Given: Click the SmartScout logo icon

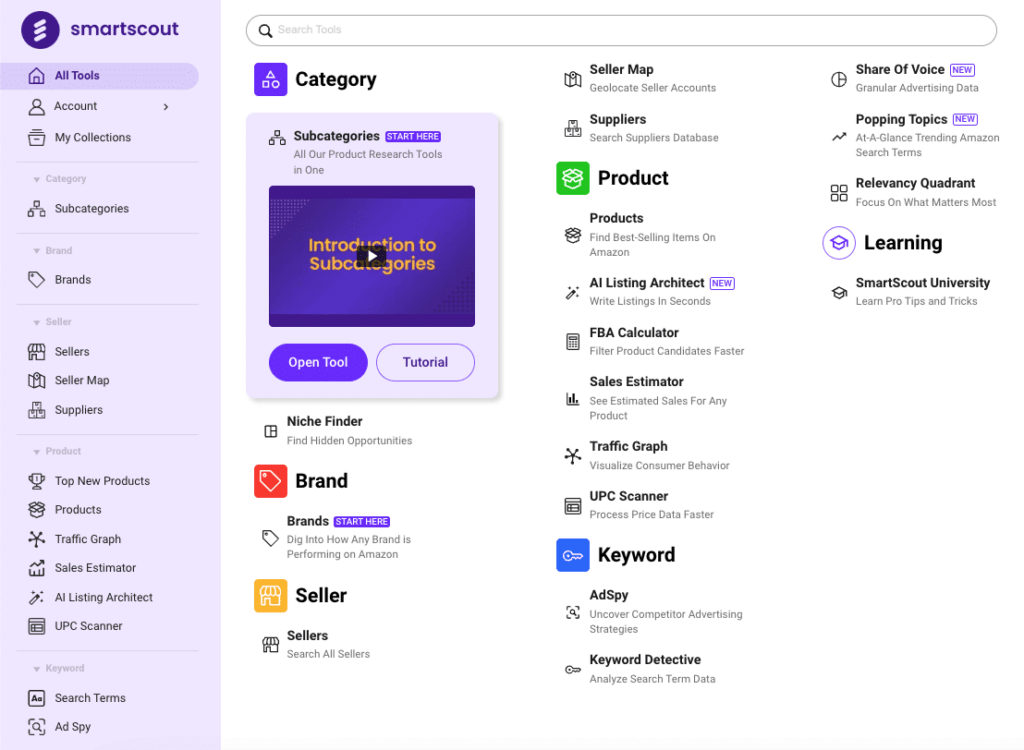Looking at the screenshot, I should (x=40, y=29).
